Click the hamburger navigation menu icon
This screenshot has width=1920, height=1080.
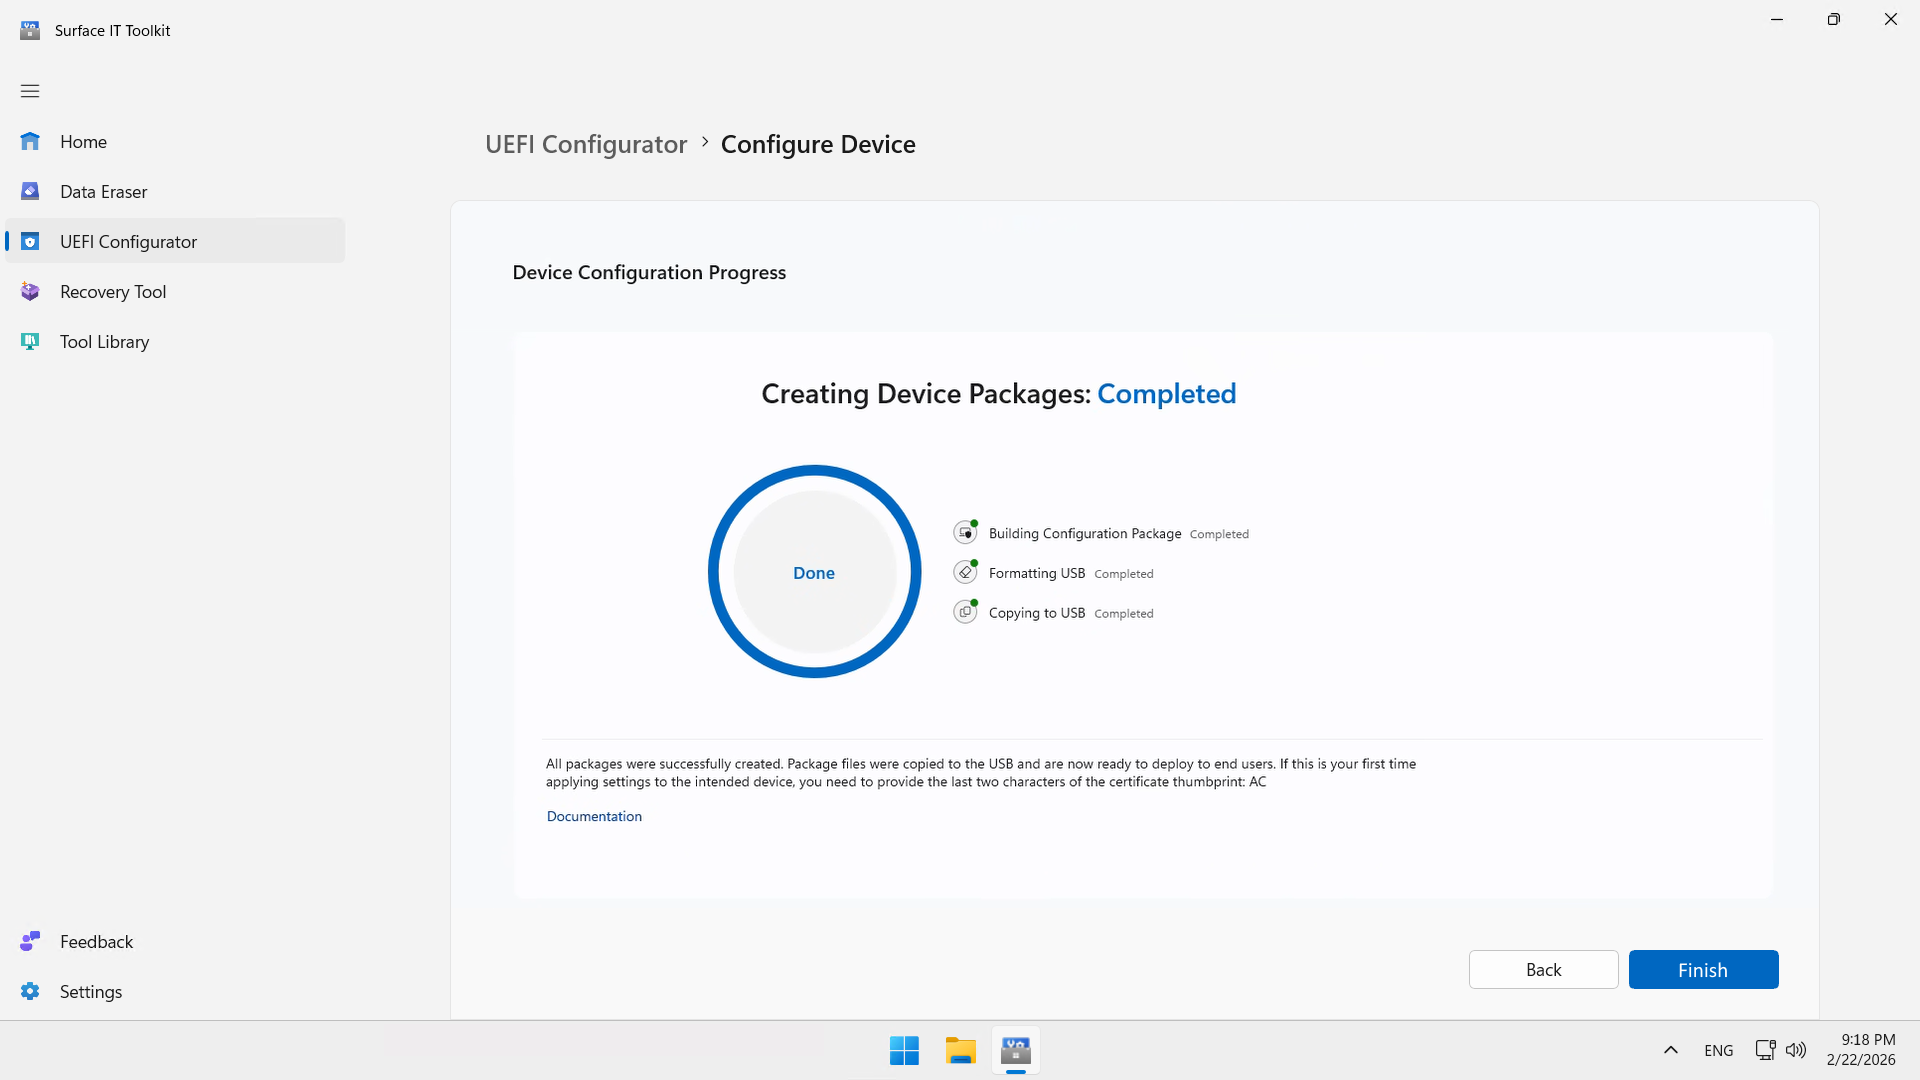coord(30,91)
